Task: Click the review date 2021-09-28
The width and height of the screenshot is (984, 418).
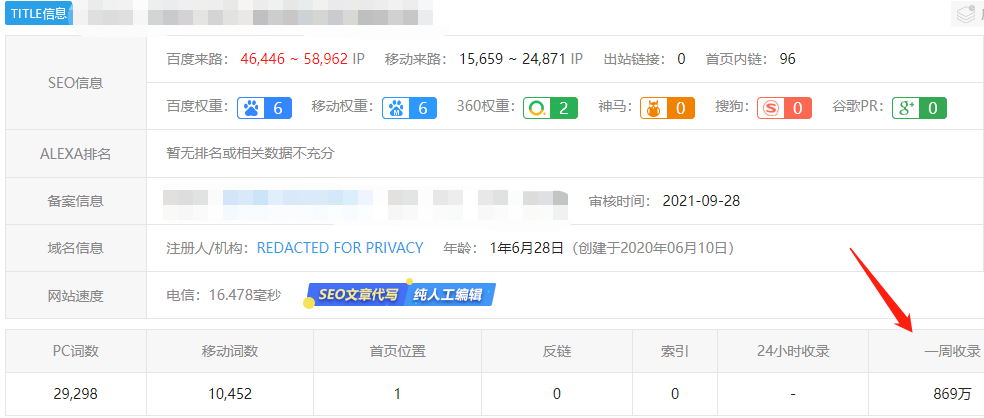Action: pyautogui.click(x=701, y=201)
